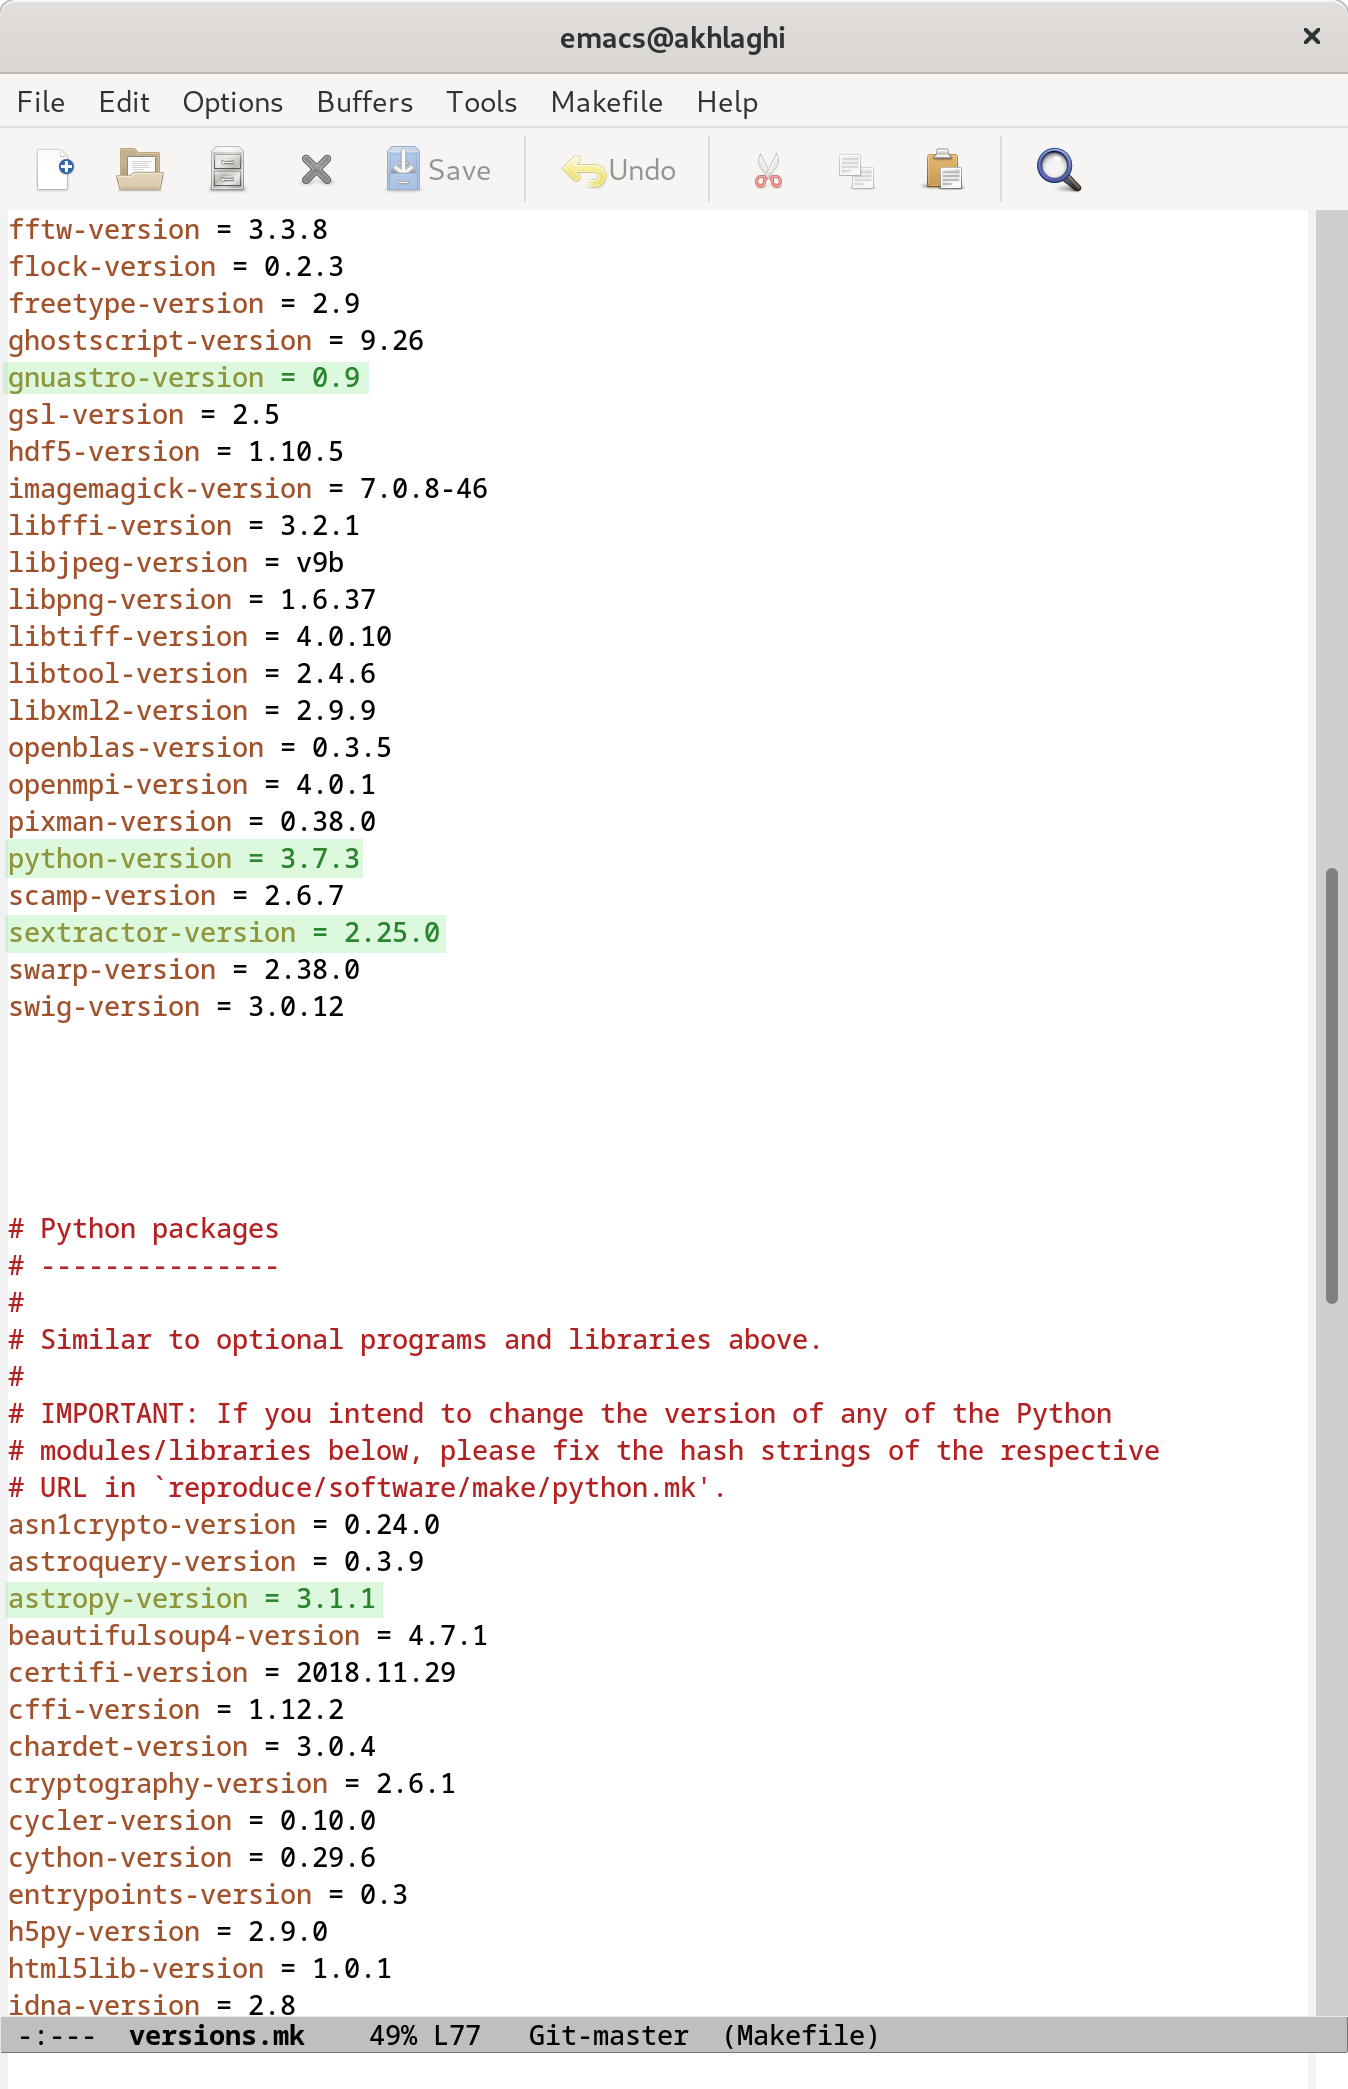Screen dimensions: 1348x2089
Task: Search with the magnifying glass icon
Action: pyautogui.click(x=1058, y=170)
